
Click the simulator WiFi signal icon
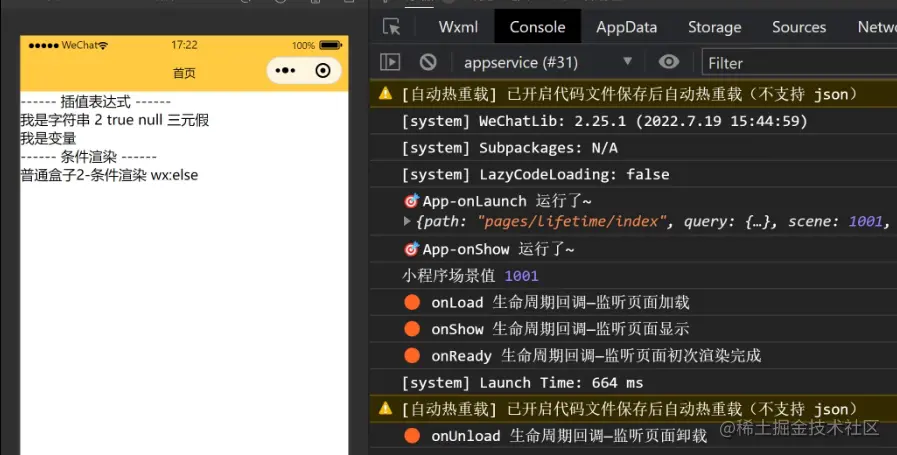point(103,45)
